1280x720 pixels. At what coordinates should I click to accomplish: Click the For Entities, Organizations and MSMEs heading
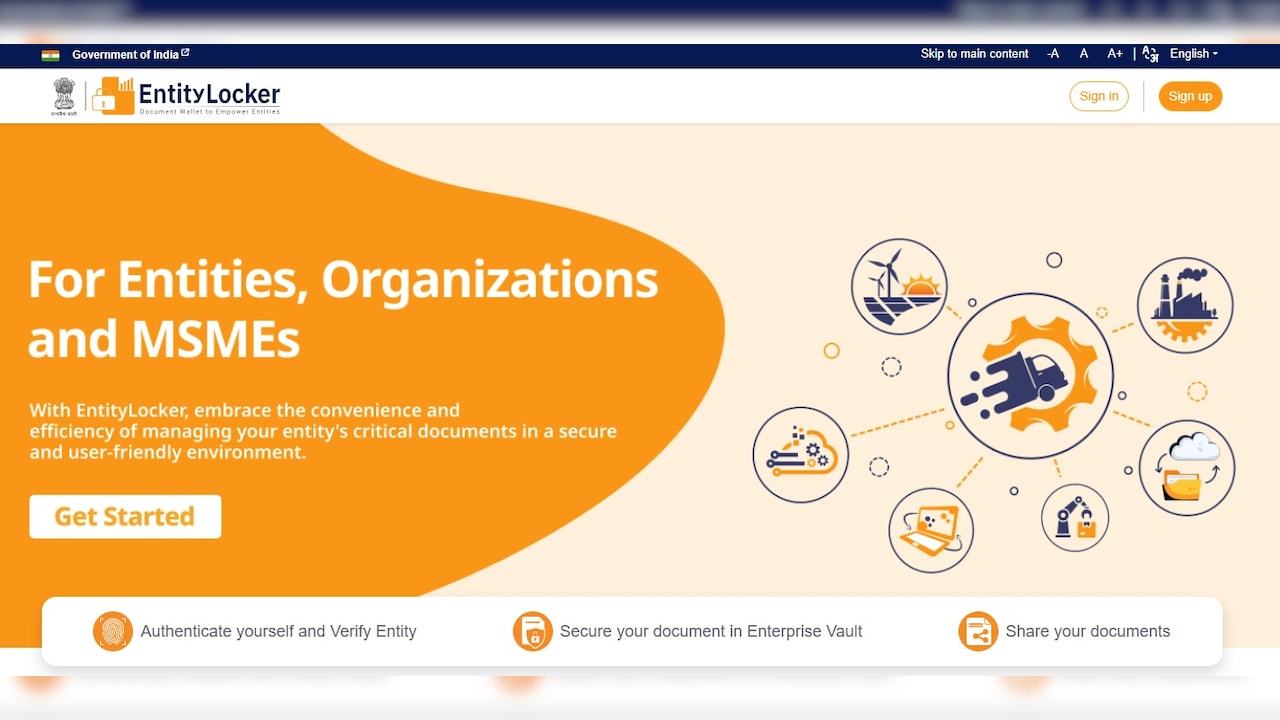(343, 309)
